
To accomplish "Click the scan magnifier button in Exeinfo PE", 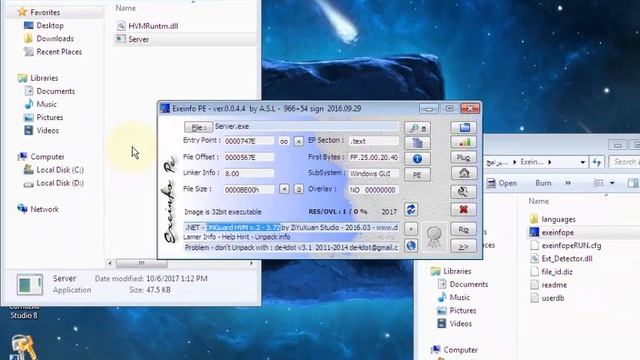I will point(417,128).
